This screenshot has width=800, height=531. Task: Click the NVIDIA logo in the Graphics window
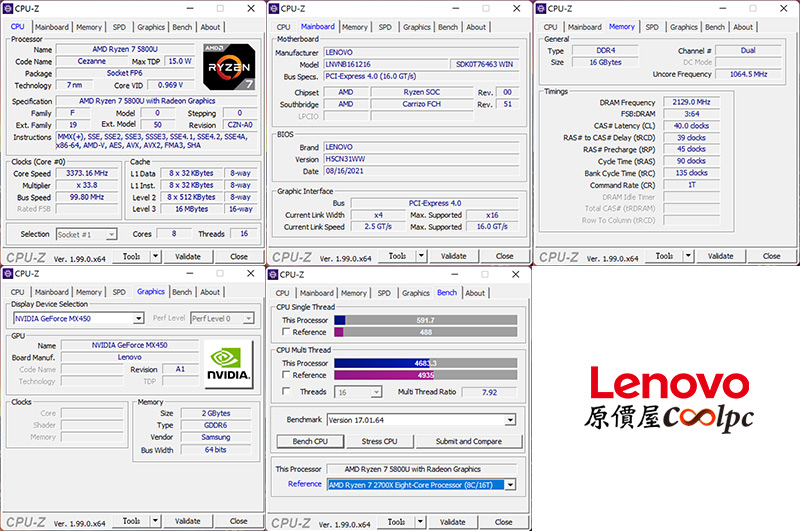pyautogui.click(x=228, y=364)
